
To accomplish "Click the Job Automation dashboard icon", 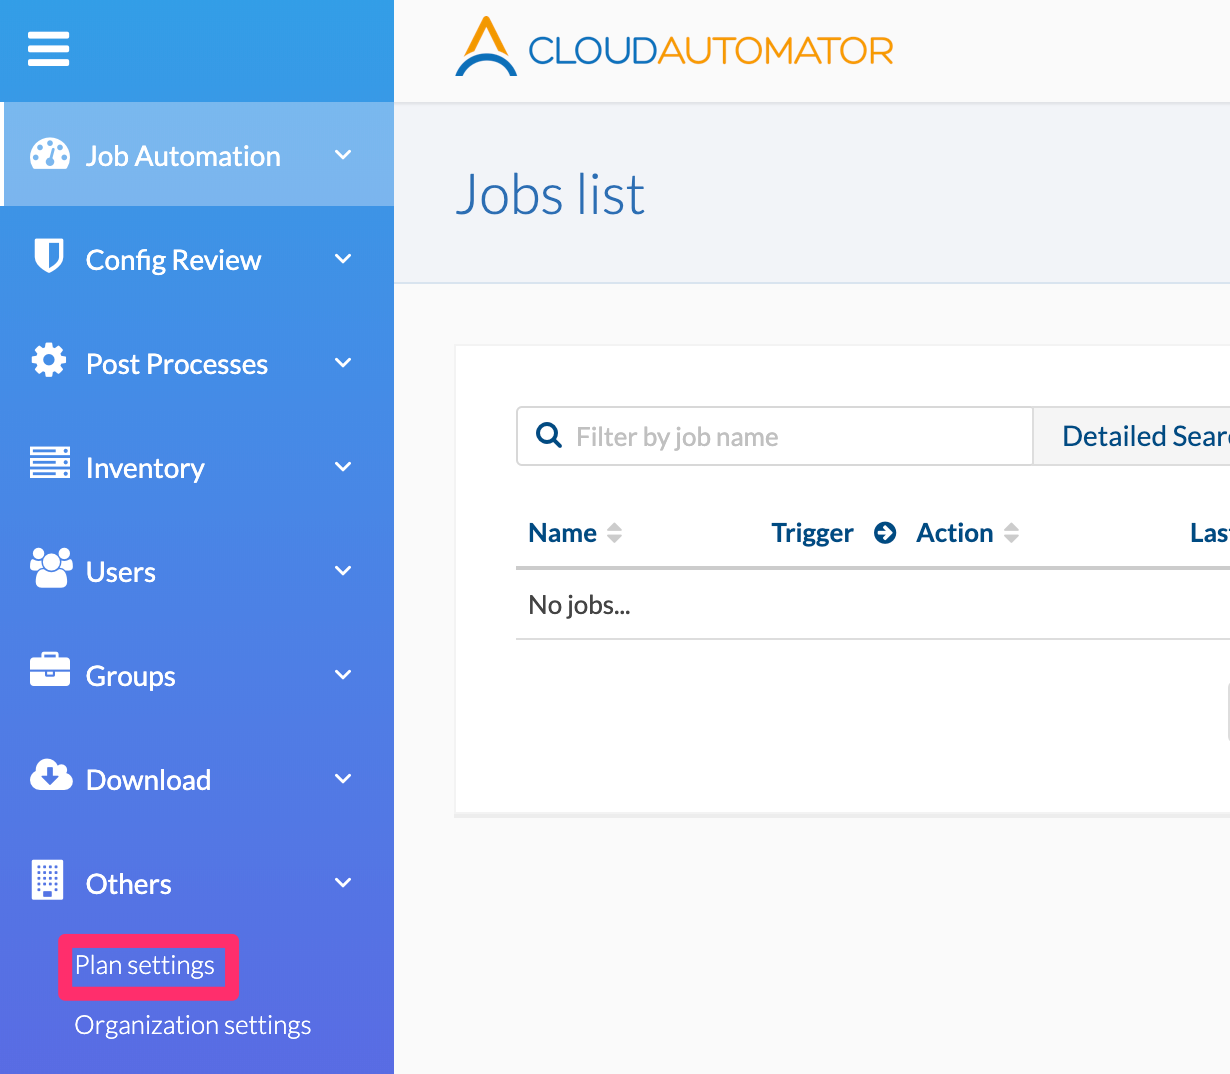I will pyautogui.click(x=50, y=154).
